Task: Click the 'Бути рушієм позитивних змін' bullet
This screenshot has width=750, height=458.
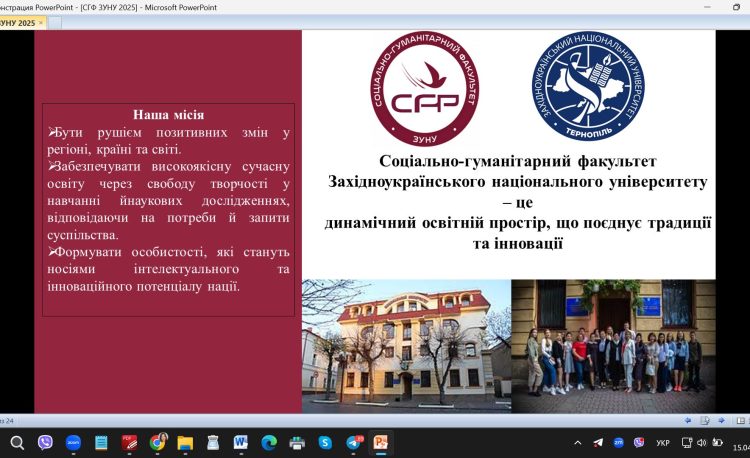Action: click(x=168, y=141)
